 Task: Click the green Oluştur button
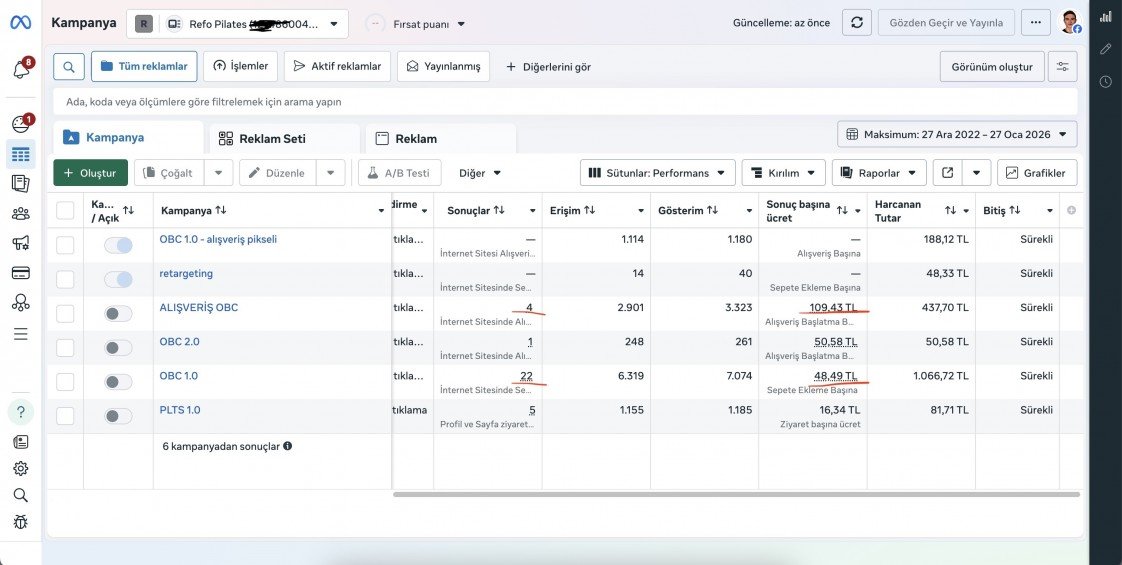[x=90, y=173]
